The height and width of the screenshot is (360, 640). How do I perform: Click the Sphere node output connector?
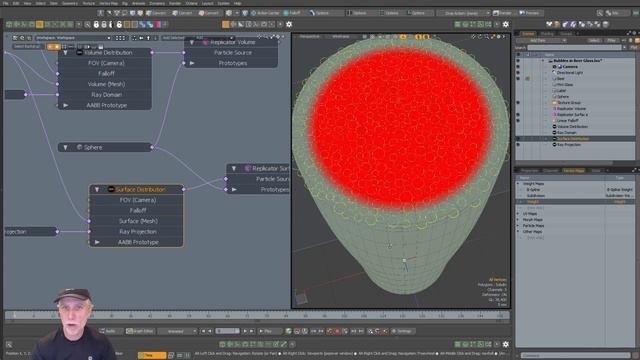tap(152, 147)
